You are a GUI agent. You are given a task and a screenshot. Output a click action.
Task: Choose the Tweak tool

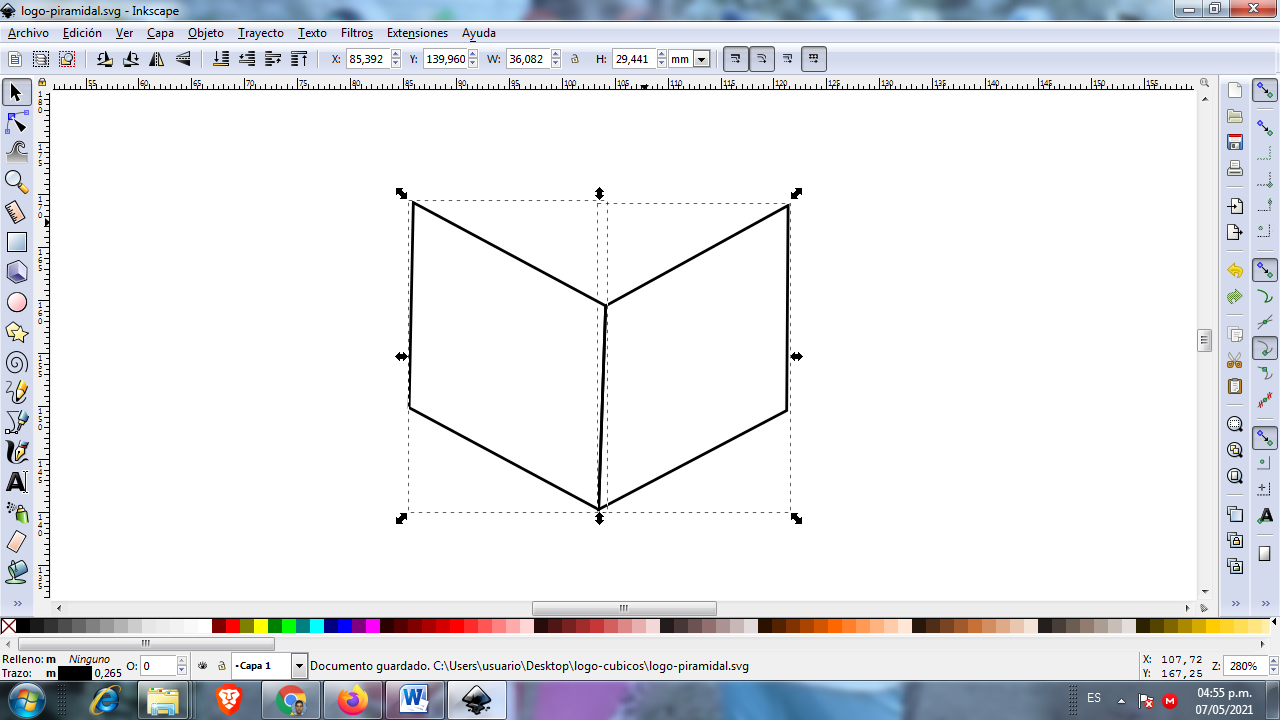pyautogui.click(x=16, y=152)
